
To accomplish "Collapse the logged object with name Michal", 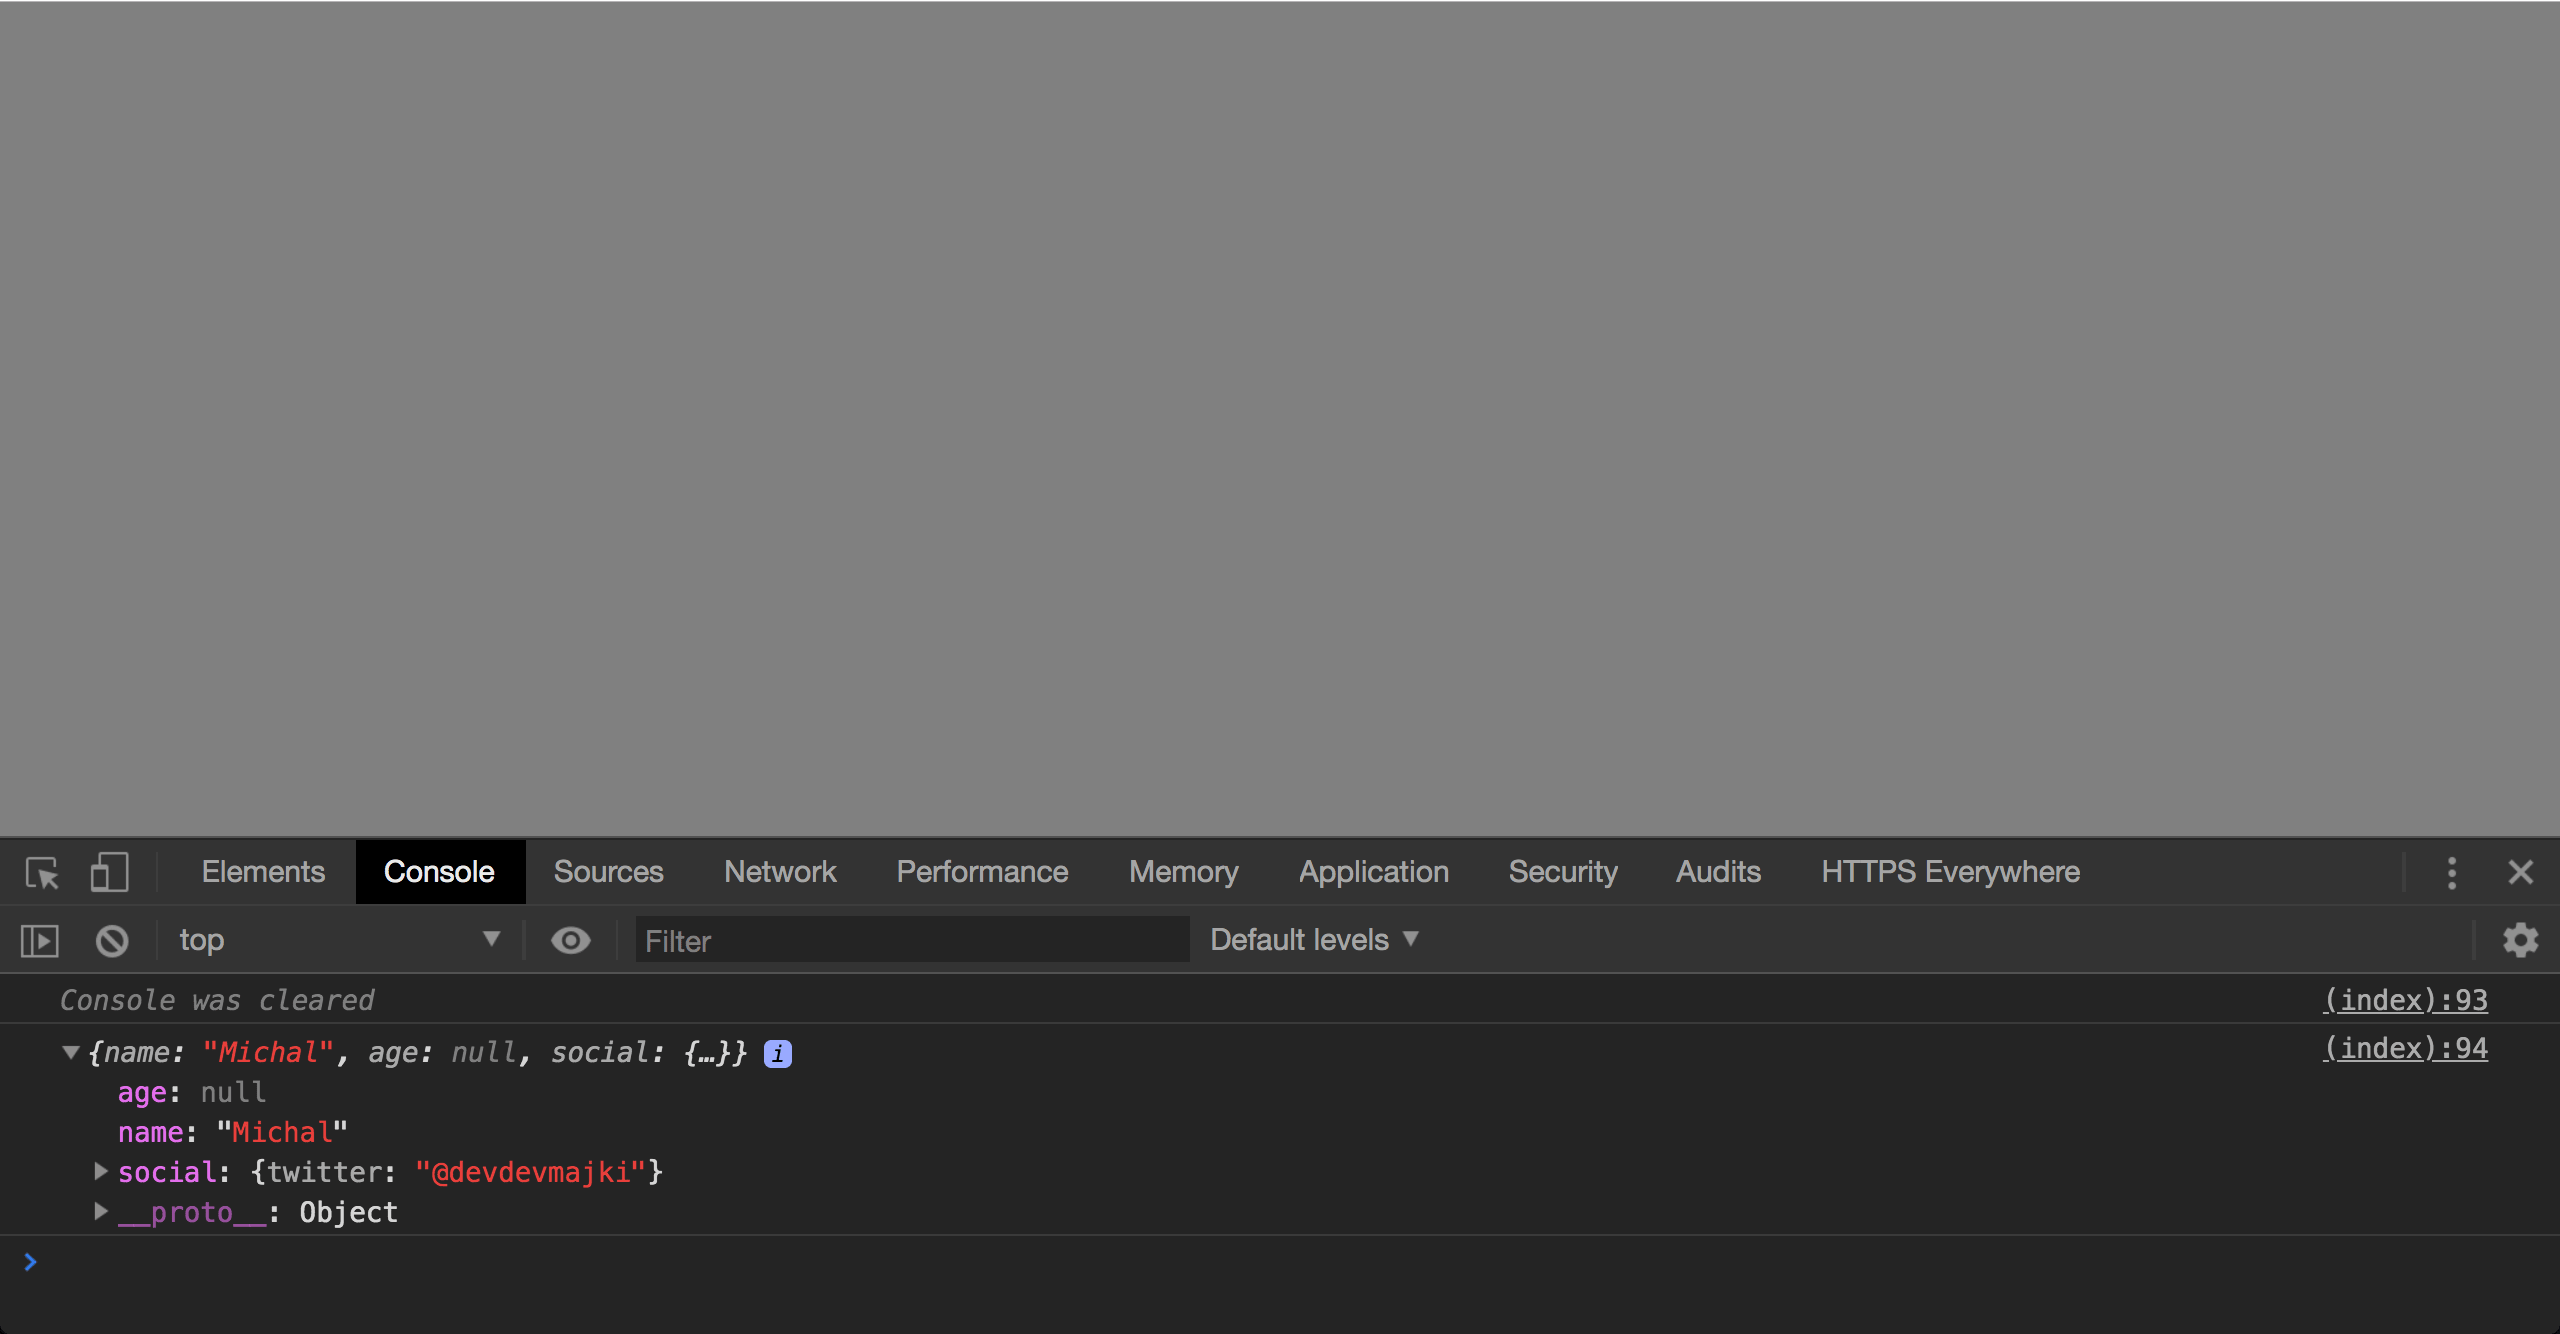I will (71, 1052).
